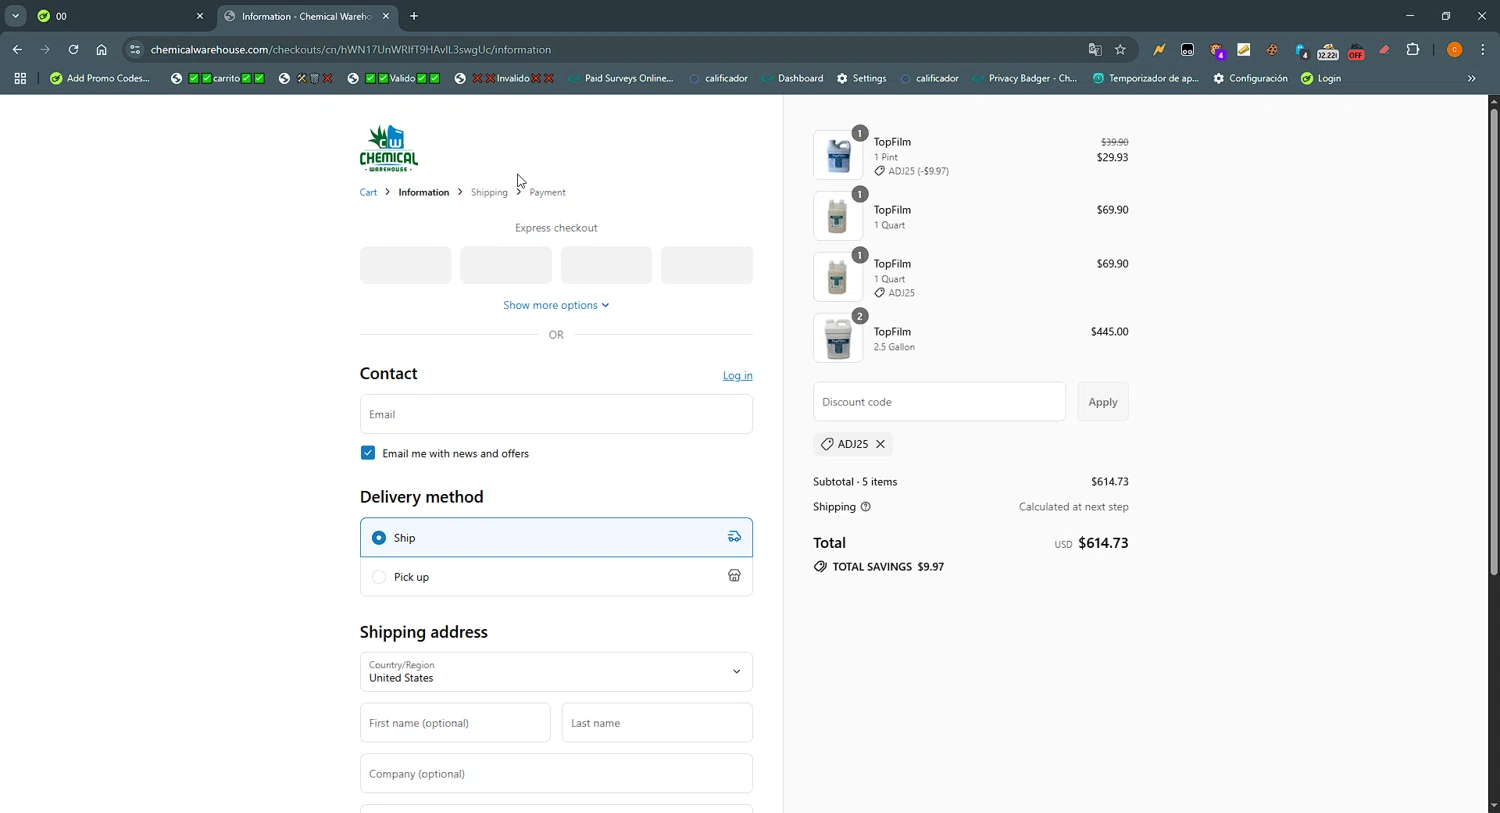The height and width of the screenshot is (813, 1500).
Task: Open the Chrome three-dot menu
Action: click(x=1483, y=49)
